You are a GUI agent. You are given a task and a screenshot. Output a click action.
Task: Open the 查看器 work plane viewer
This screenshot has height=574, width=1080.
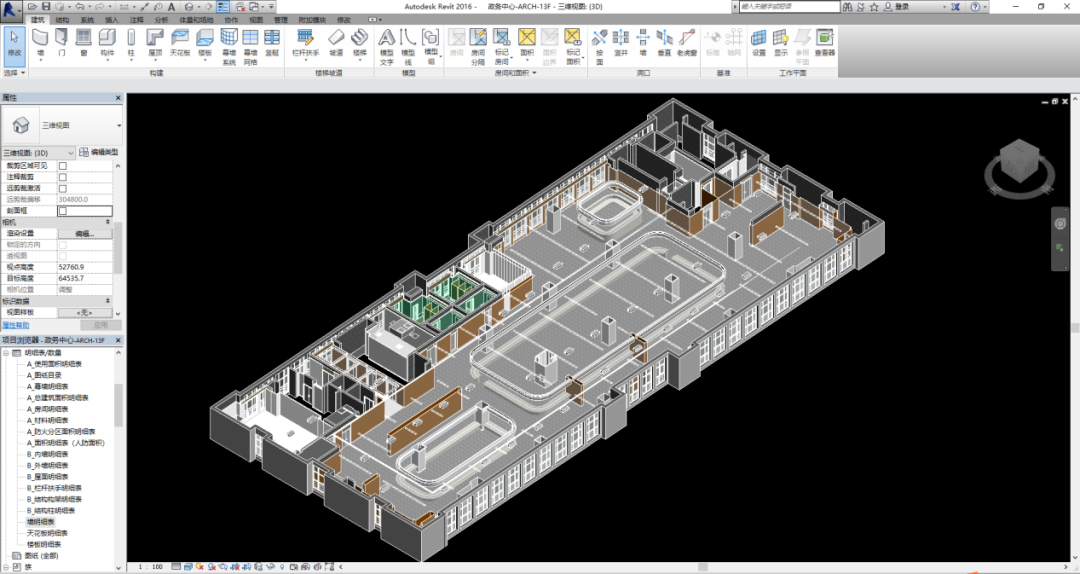[824, 43]
